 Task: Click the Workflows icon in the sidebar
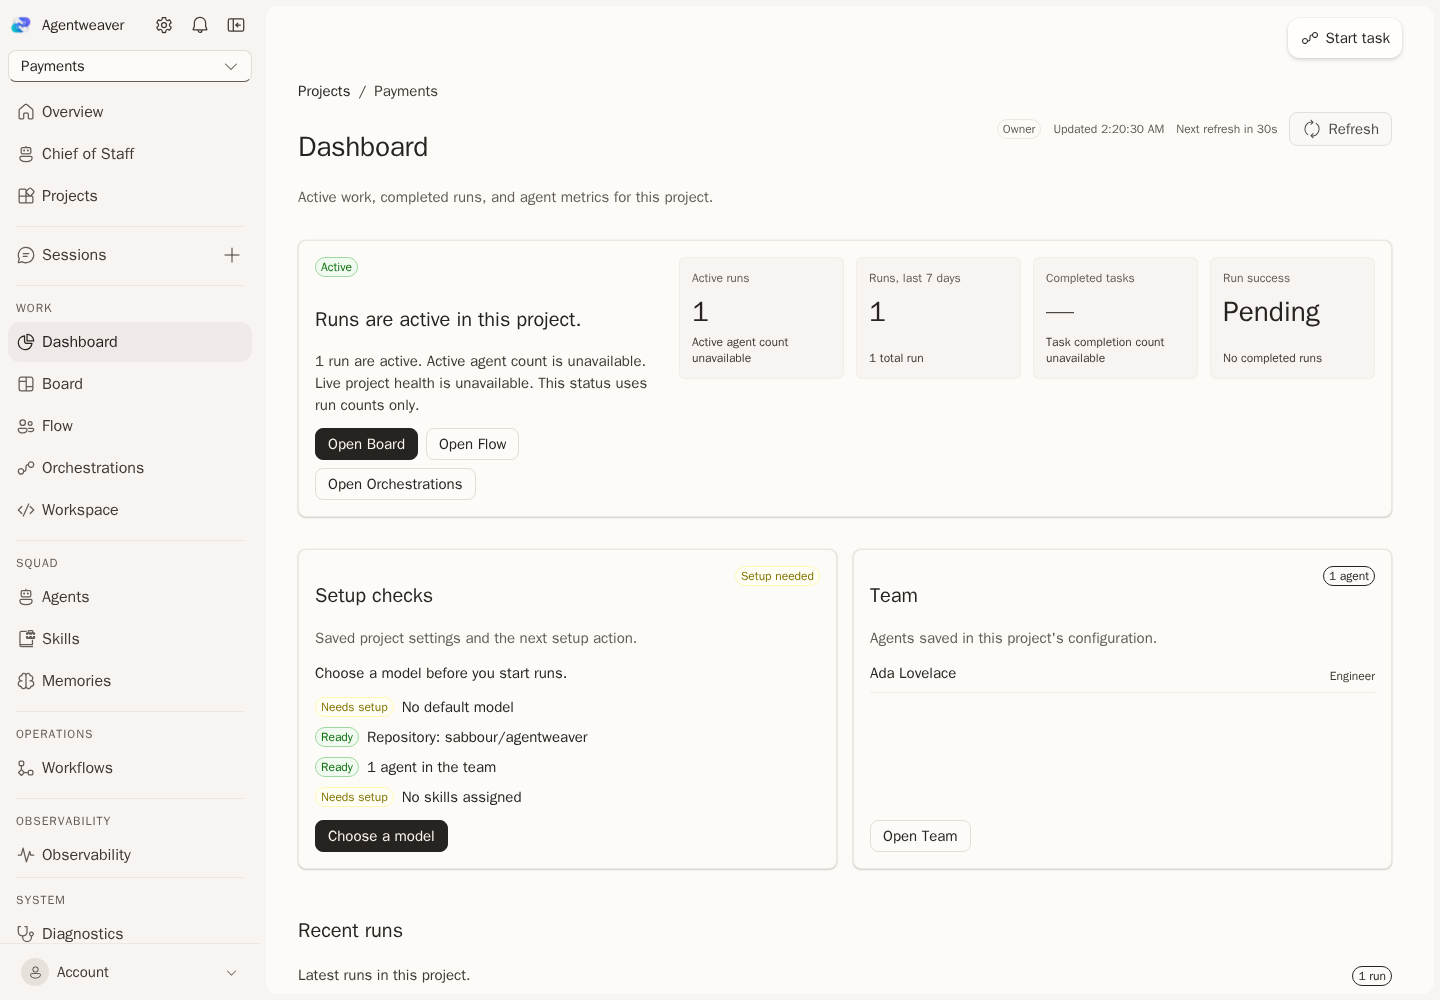click(26, 768)
